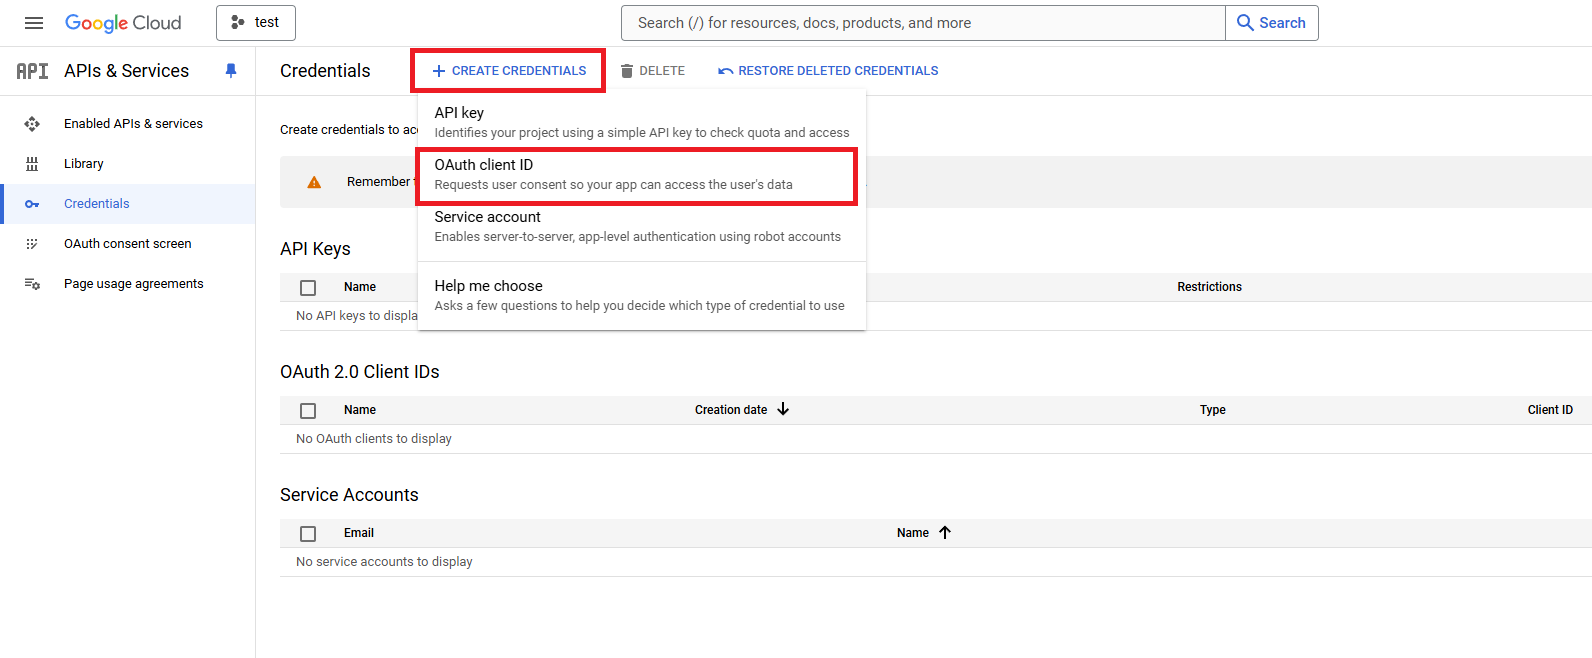Open Enabled APIs & services

point(133,124)
